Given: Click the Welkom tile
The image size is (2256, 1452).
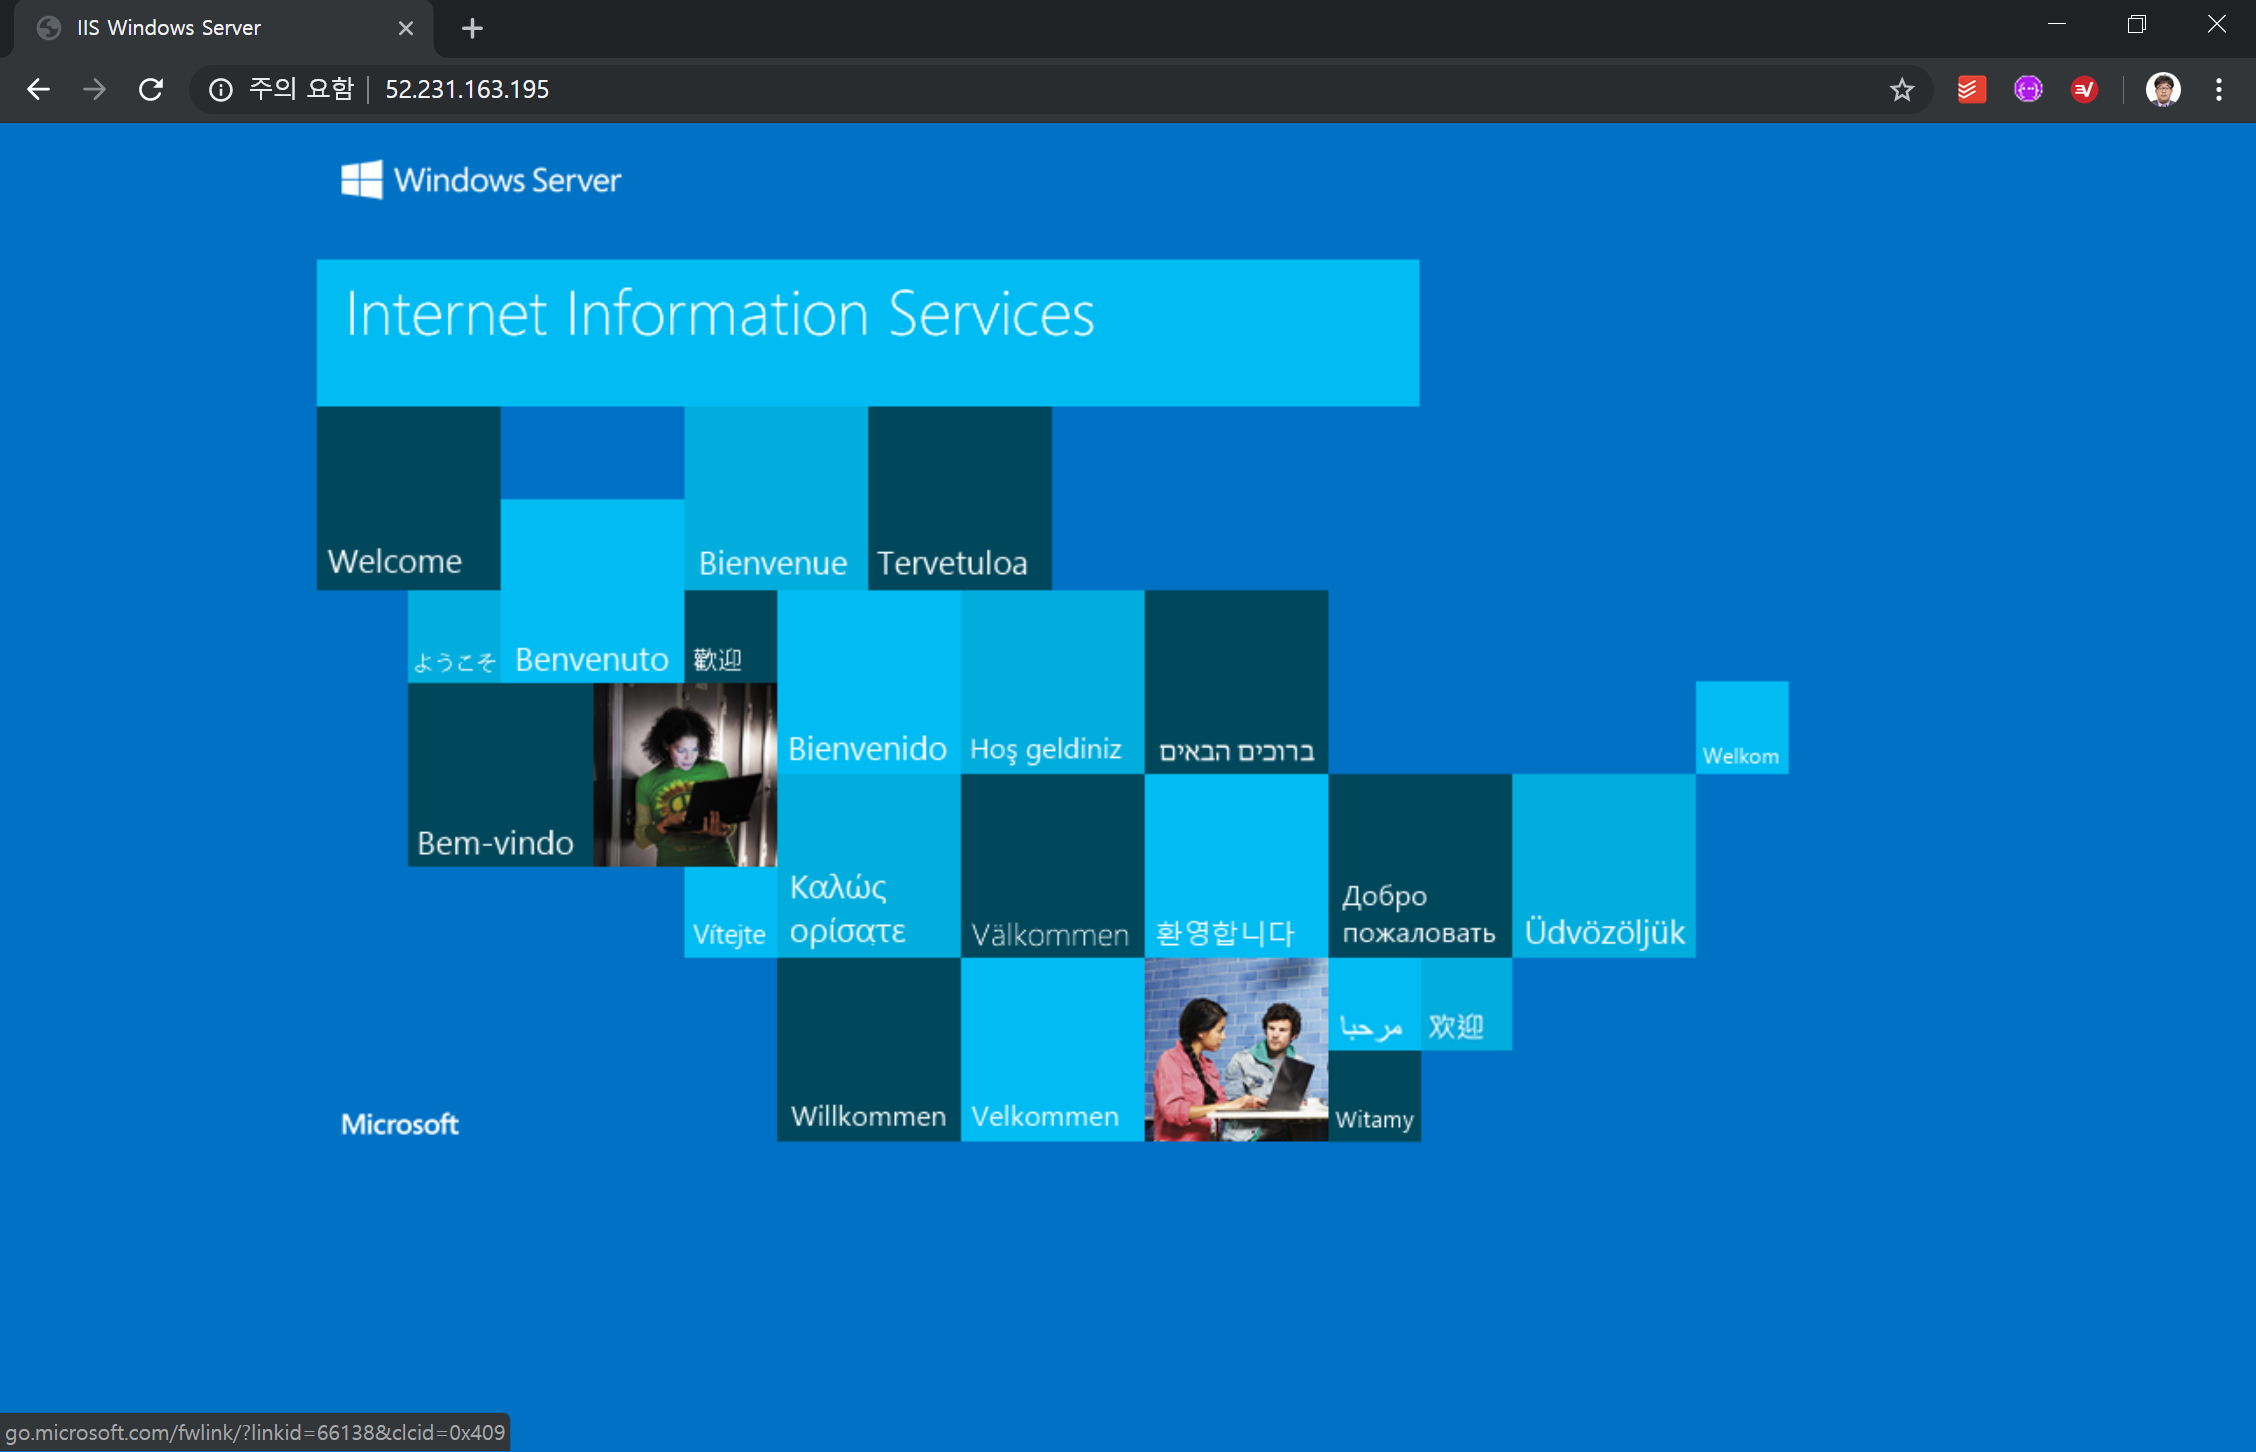Looking at the screenshot, I should 1742,728.
